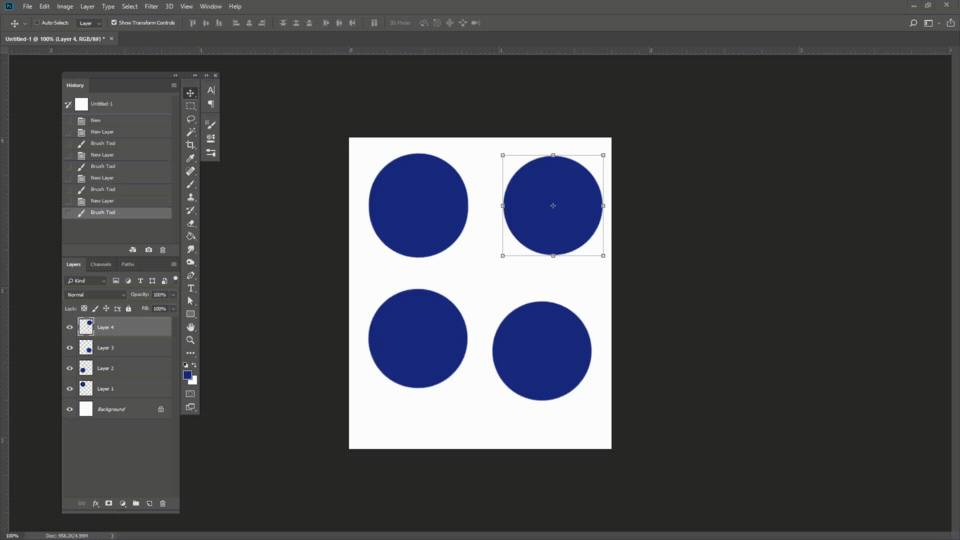The height and width of the screenshot is (540, 960).
Task: Change the screen mode
Action: pyautogui.click(x=190, y=407)
